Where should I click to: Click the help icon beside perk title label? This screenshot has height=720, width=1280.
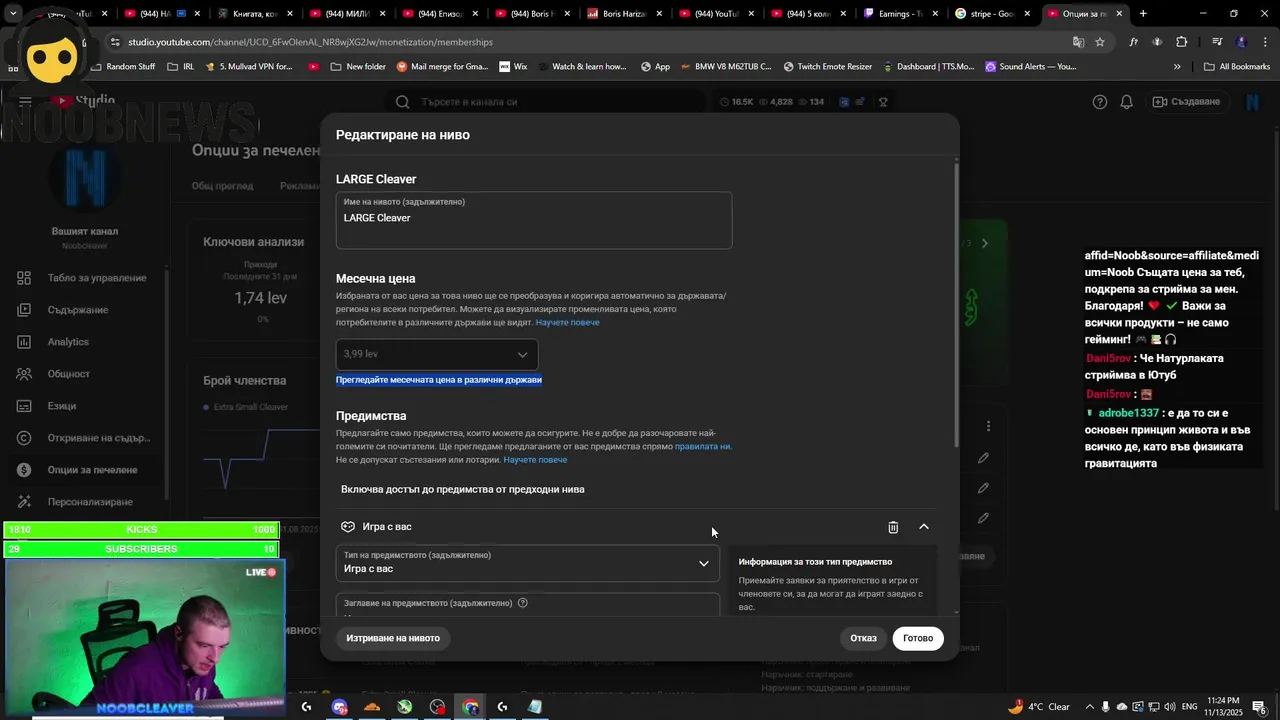(x=522, y=603)
